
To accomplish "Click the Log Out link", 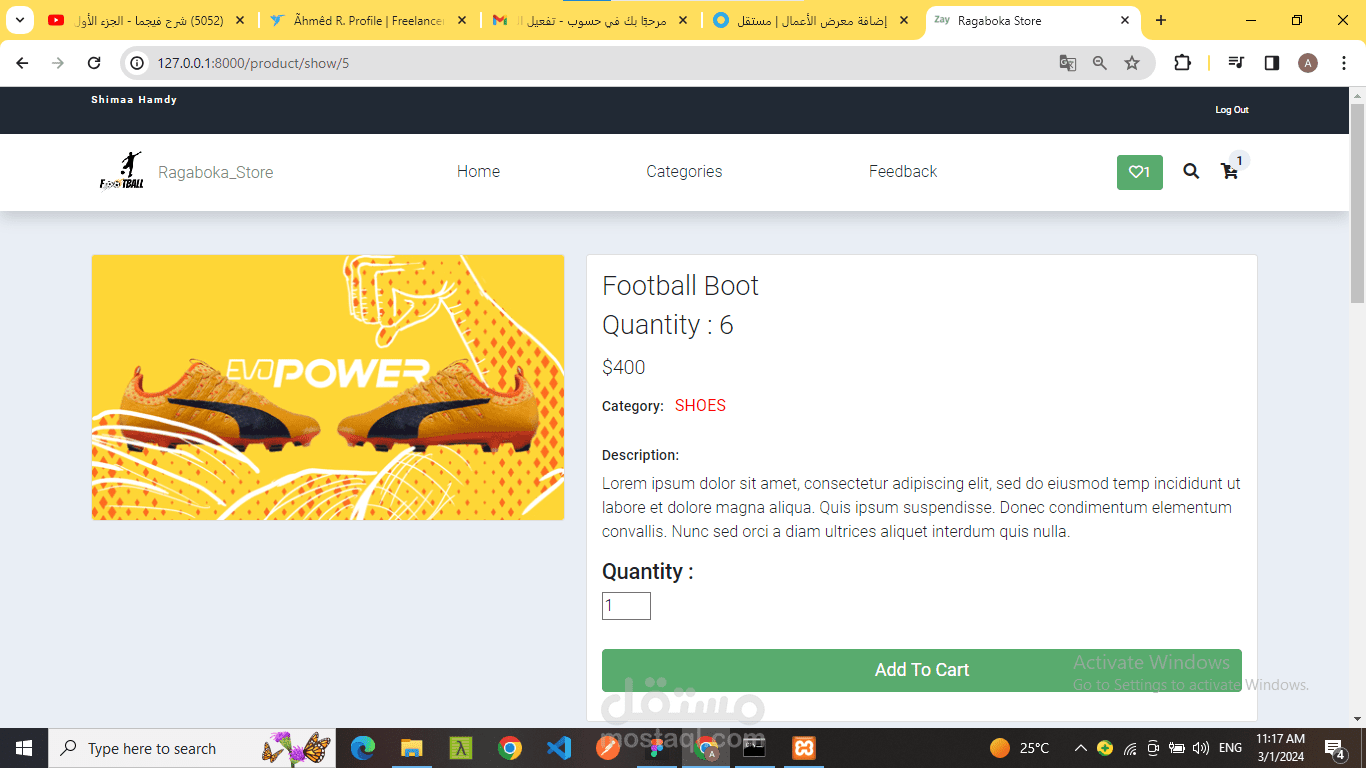I will (1232, 110).
